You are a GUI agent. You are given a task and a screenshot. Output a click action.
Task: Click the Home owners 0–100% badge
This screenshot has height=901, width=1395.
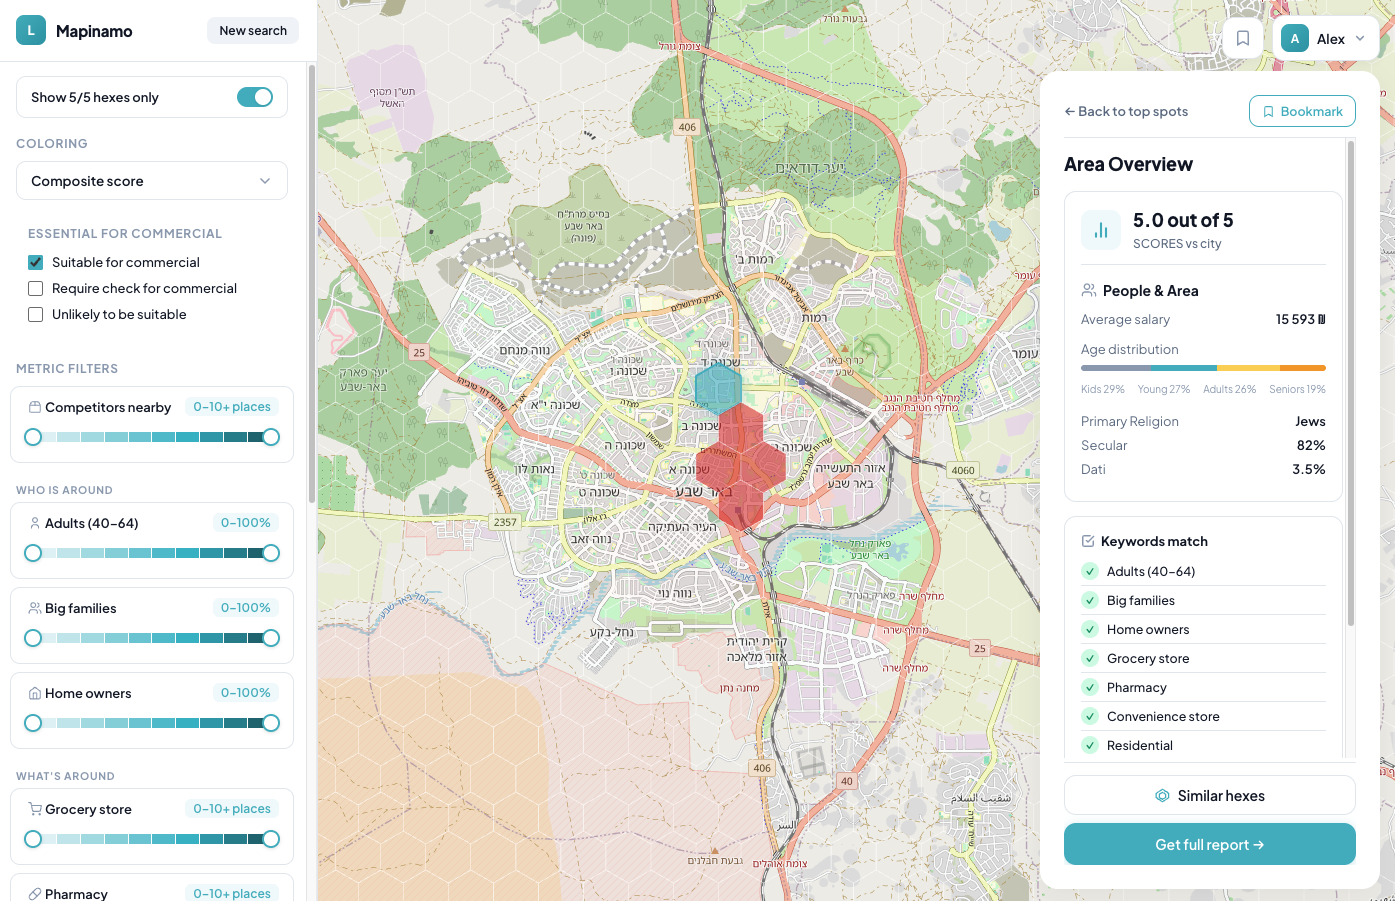tap(246, 693)
